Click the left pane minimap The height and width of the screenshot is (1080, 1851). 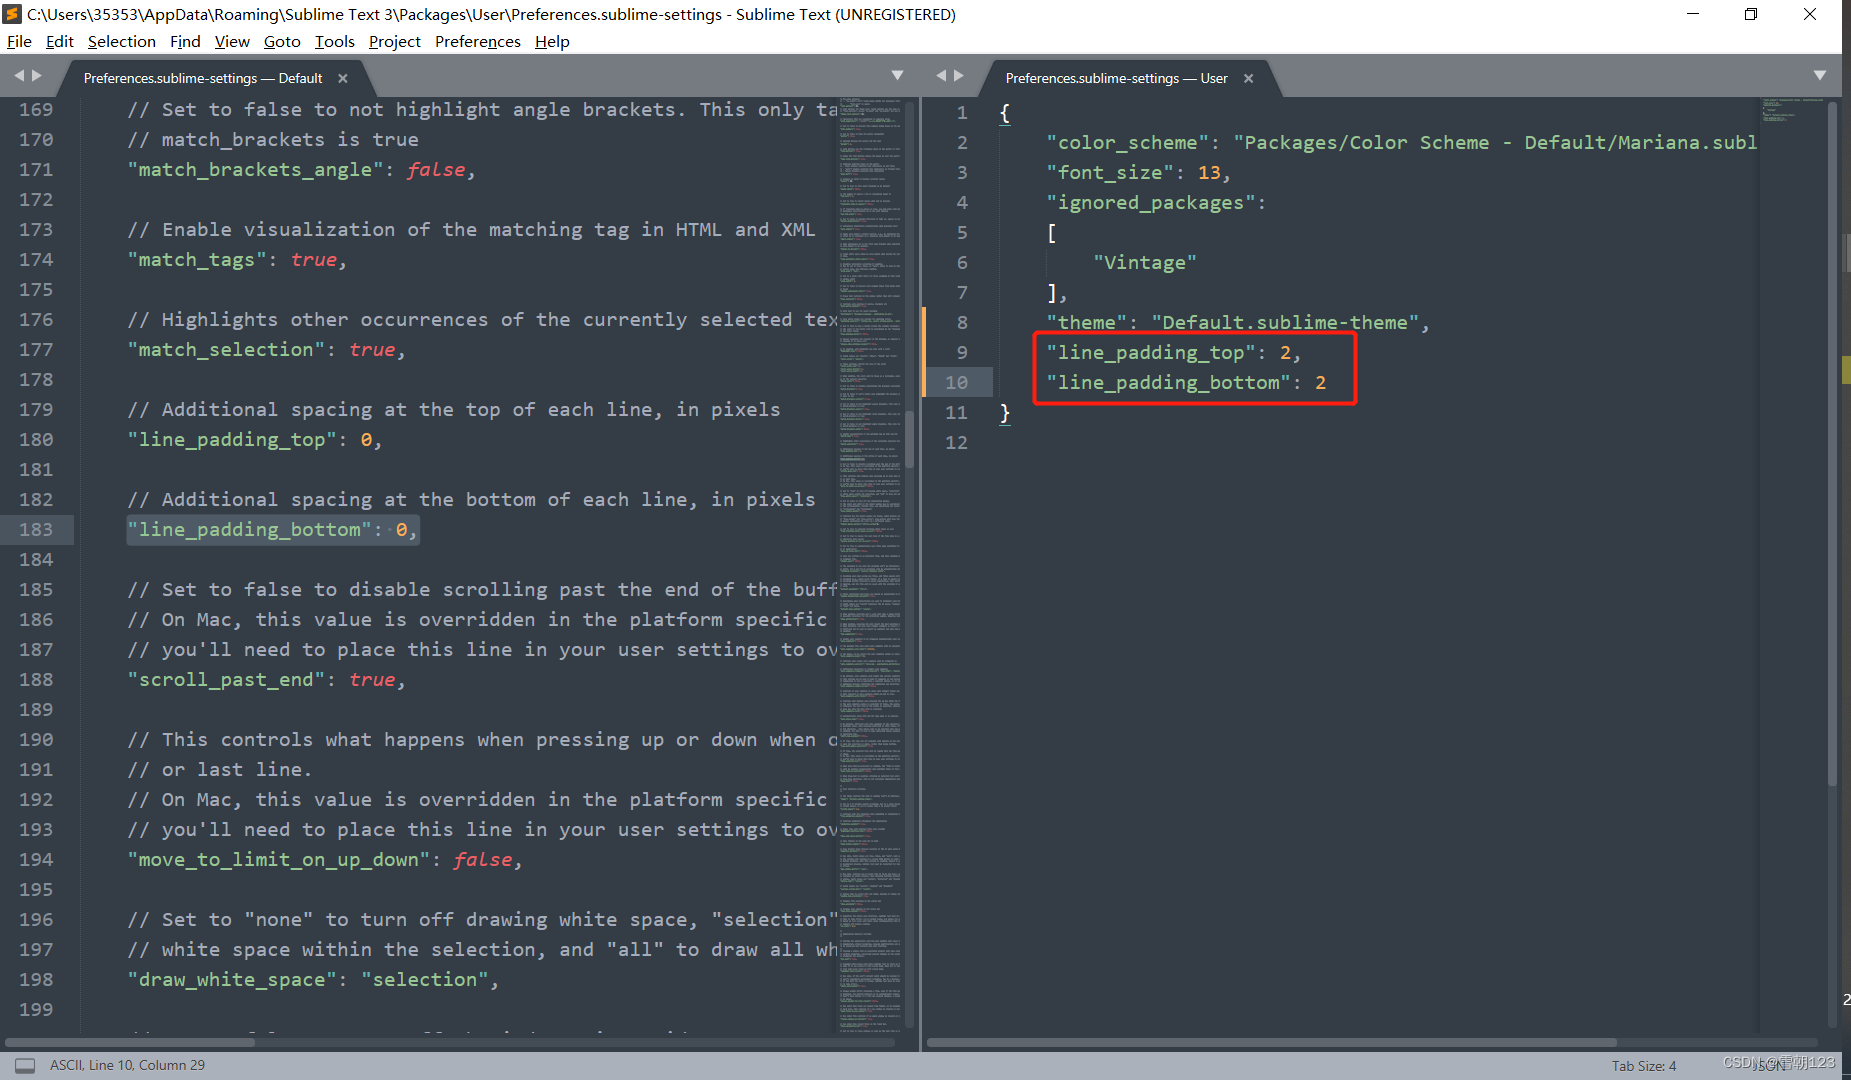pos(870,563)
